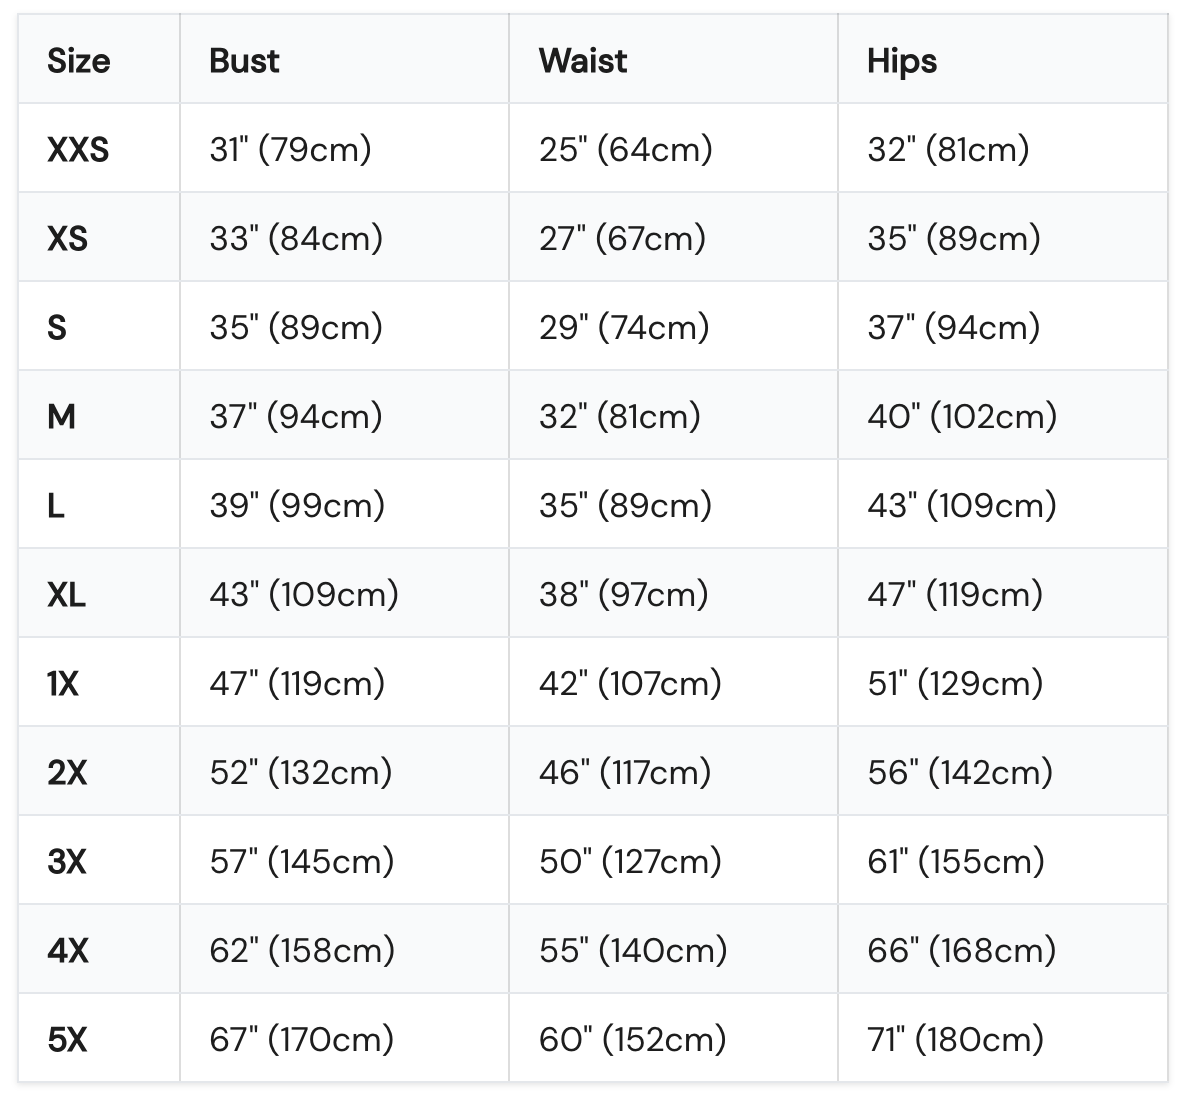
Task: Select the XL size row label
Action: tap(66, 594)
